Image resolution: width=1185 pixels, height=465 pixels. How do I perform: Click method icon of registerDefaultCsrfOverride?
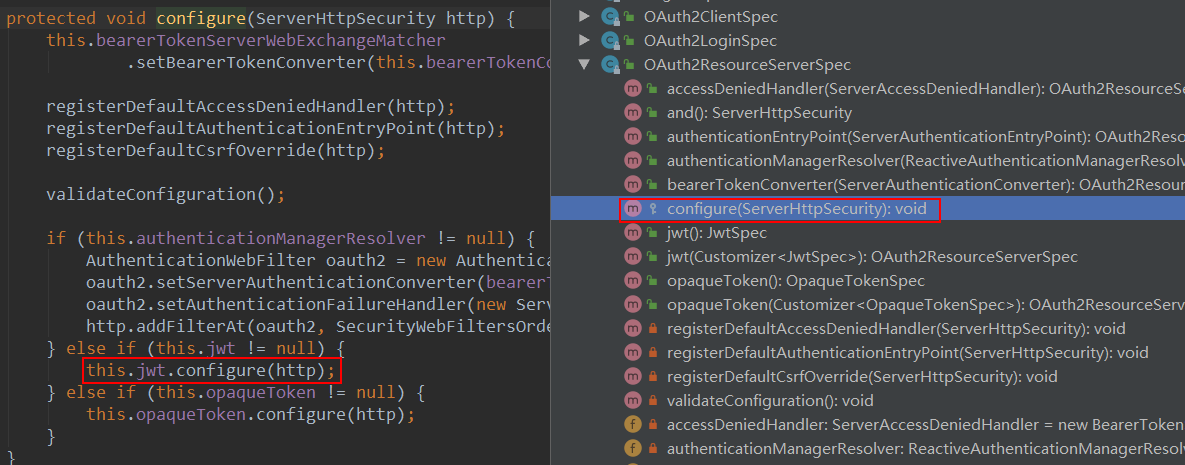pos(633,377)
